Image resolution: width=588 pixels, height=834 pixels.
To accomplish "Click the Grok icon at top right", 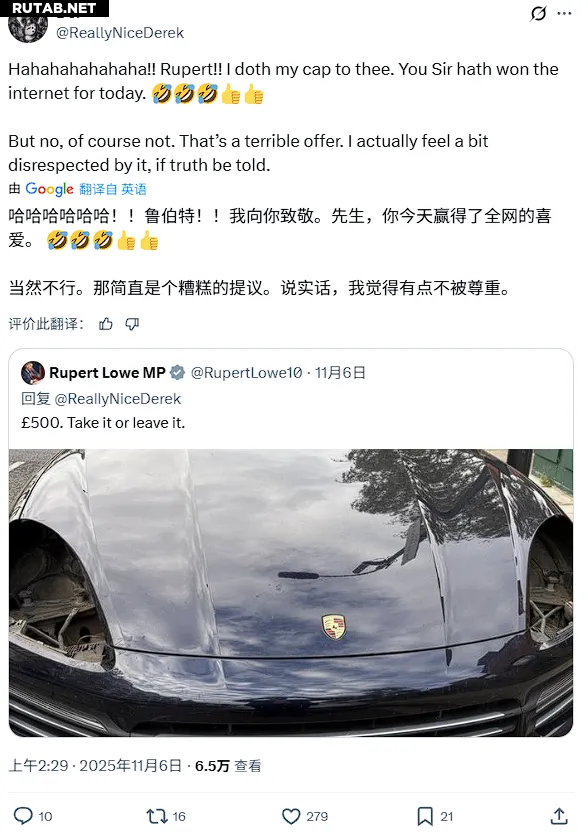I will (538, 13).
